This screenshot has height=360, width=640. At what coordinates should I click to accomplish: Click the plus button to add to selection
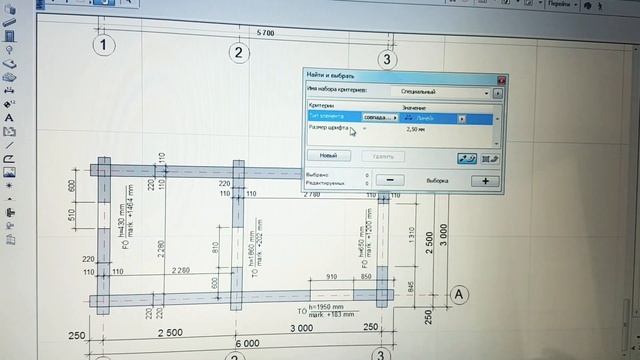[485, 181]
